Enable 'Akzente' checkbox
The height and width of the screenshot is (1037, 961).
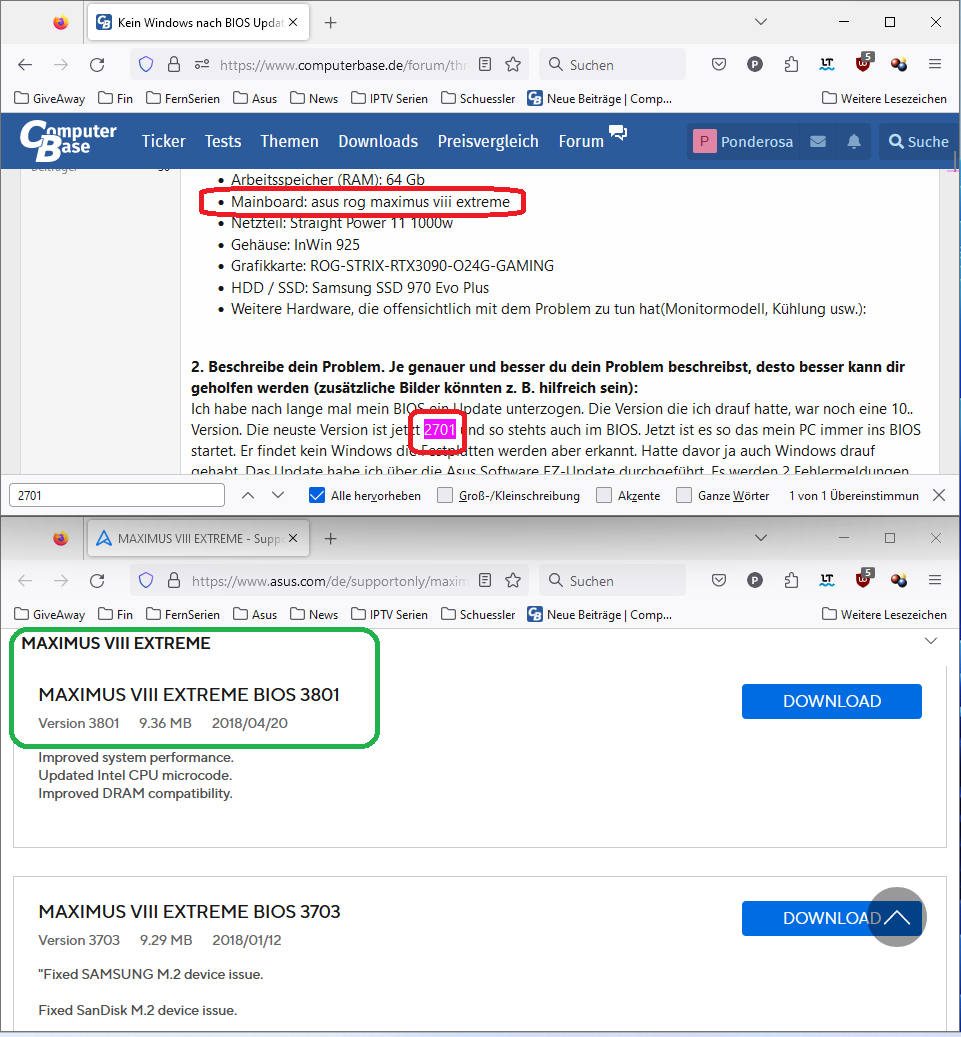604,495
